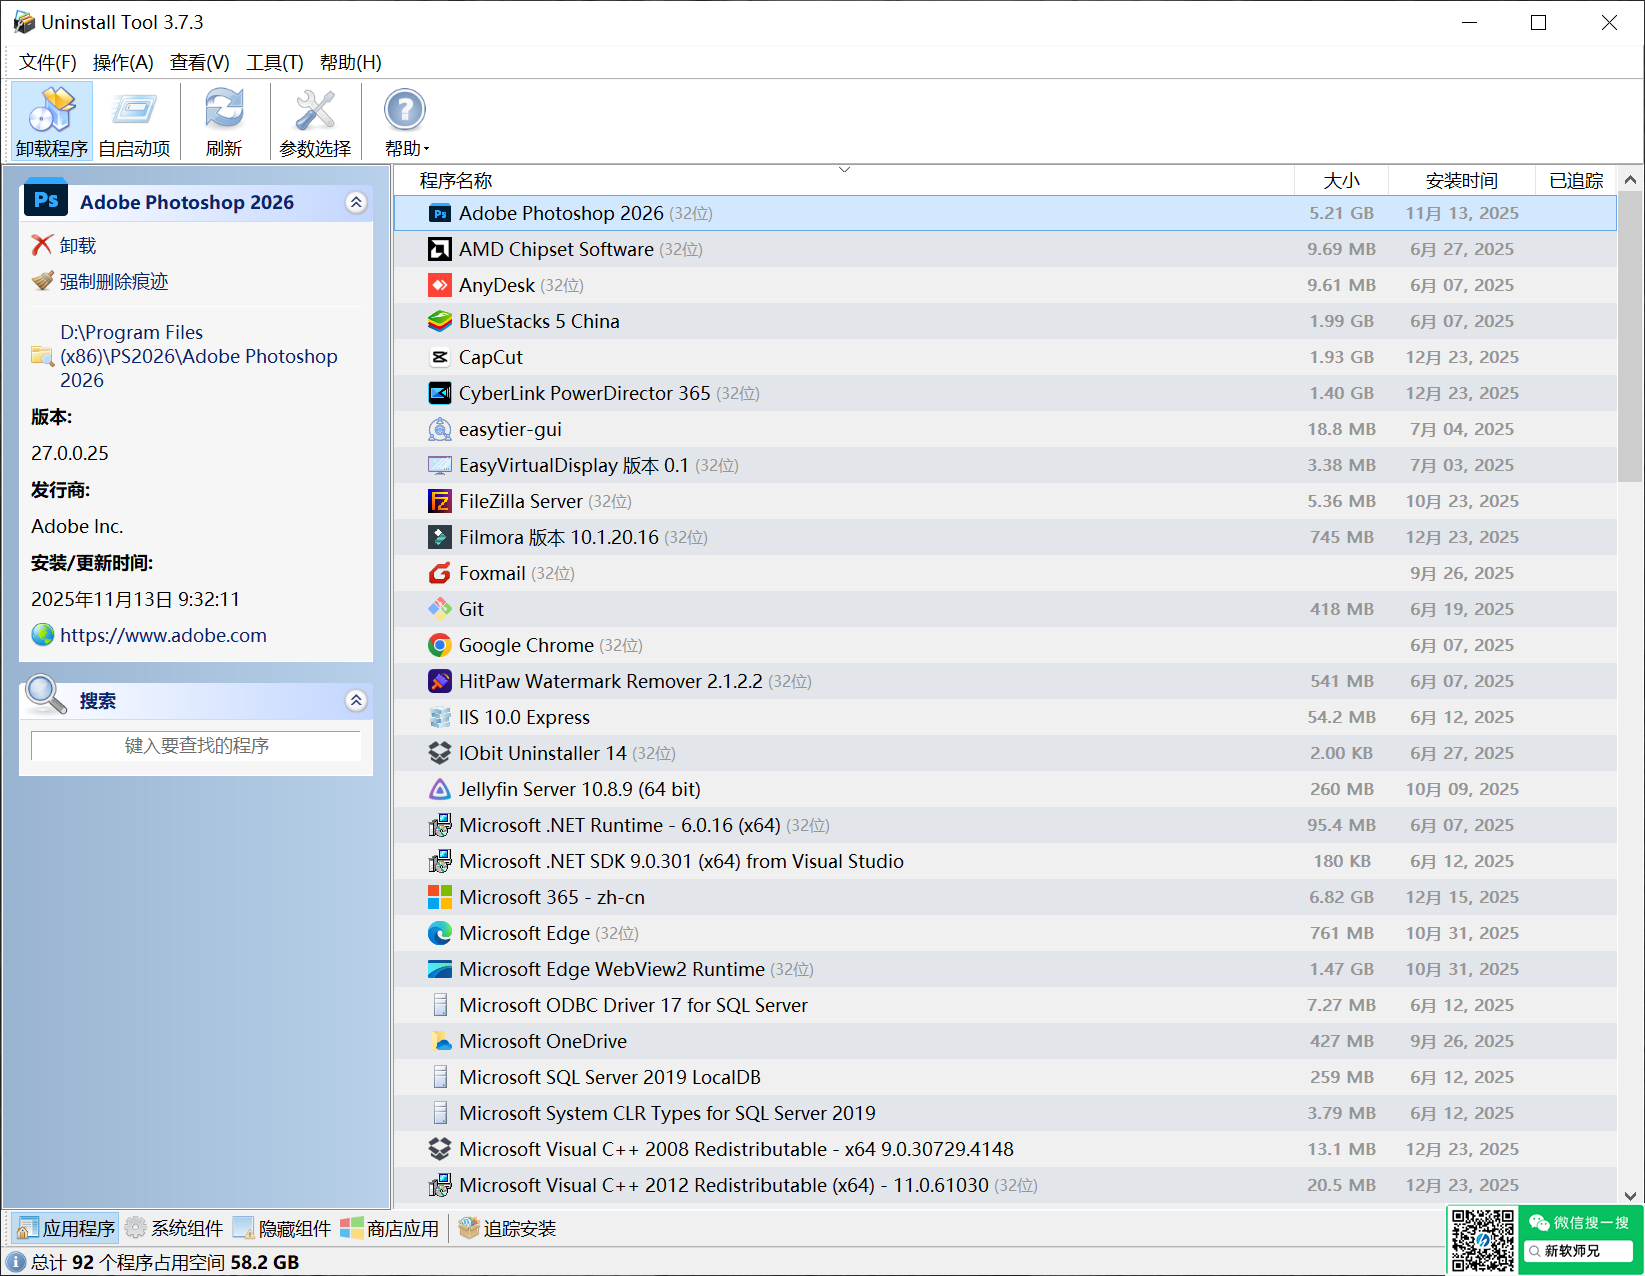Click the Foxmail program icon

click(440, 573)
